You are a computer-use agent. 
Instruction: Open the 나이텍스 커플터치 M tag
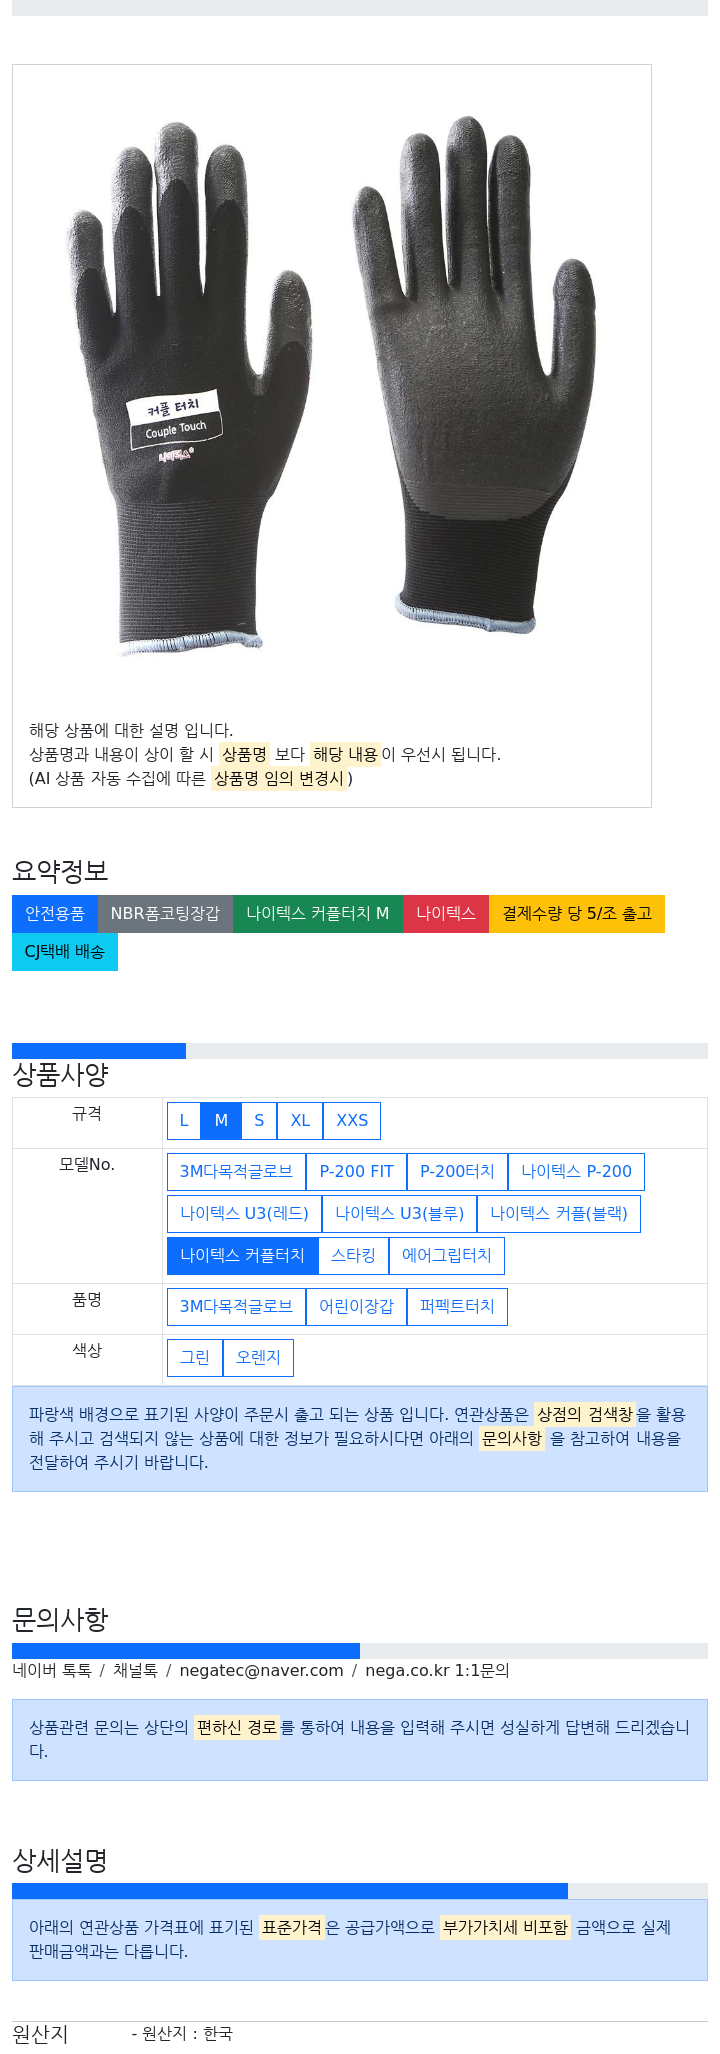coord(318,914)
